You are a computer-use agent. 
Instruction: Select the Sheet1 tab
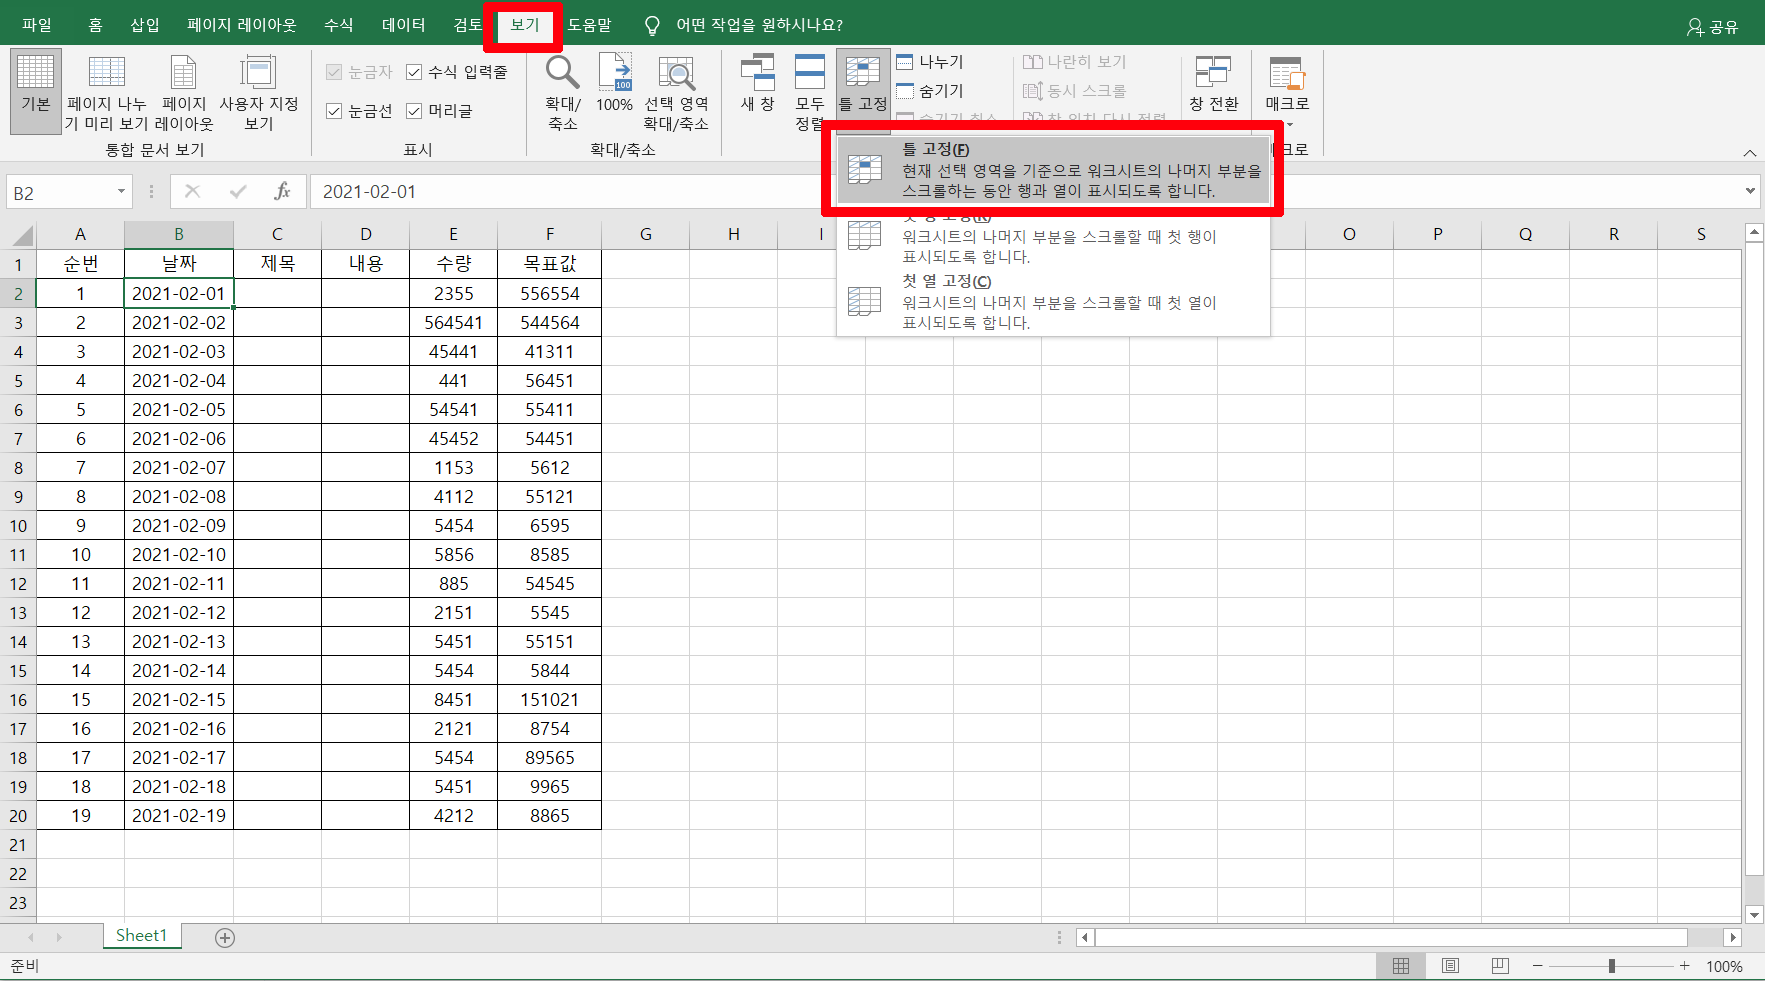(141, 936)
